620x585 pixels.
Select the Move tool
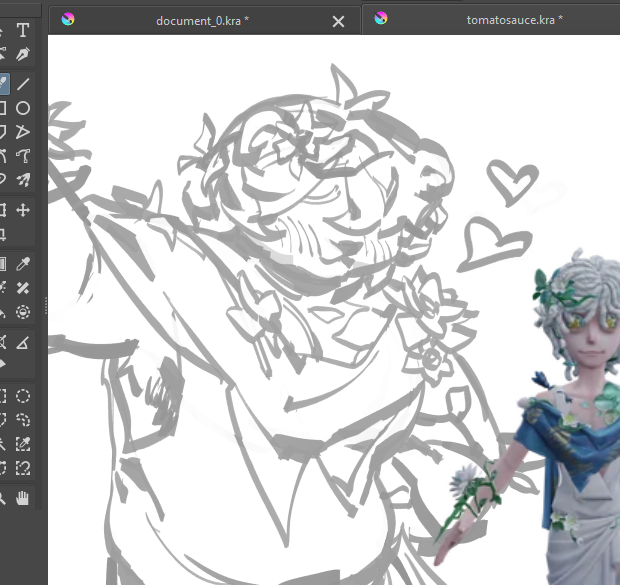[x=23, y=210]
